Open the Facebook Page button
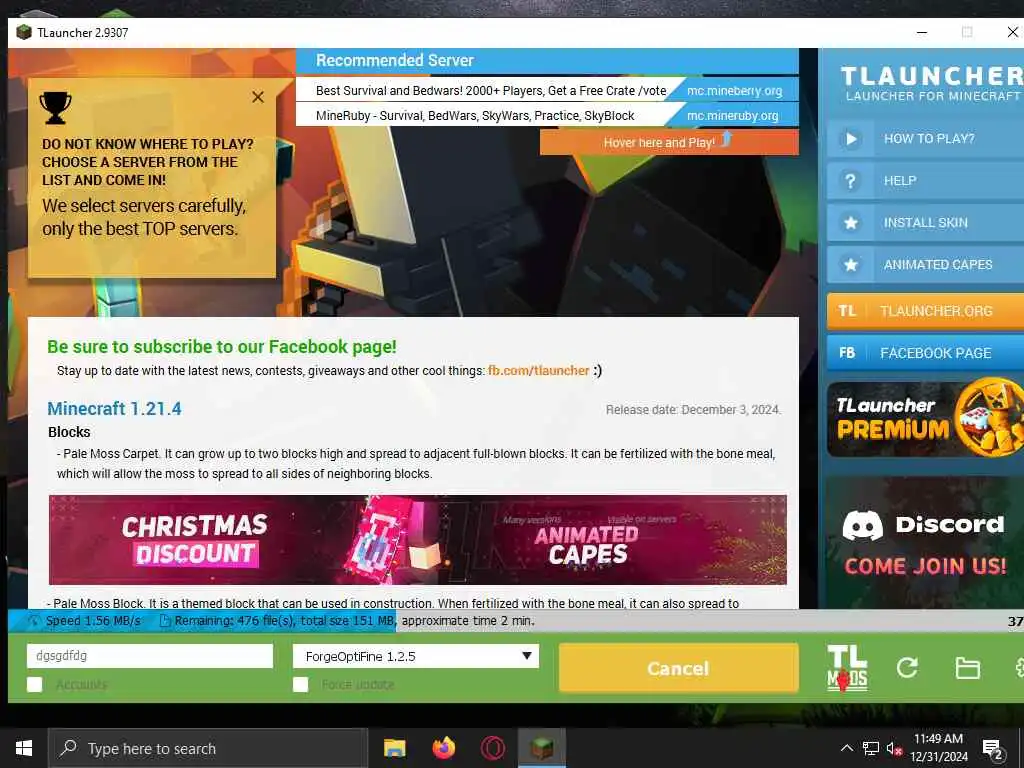The width and height of the screenshot is (1024, 768). point(925,353)
